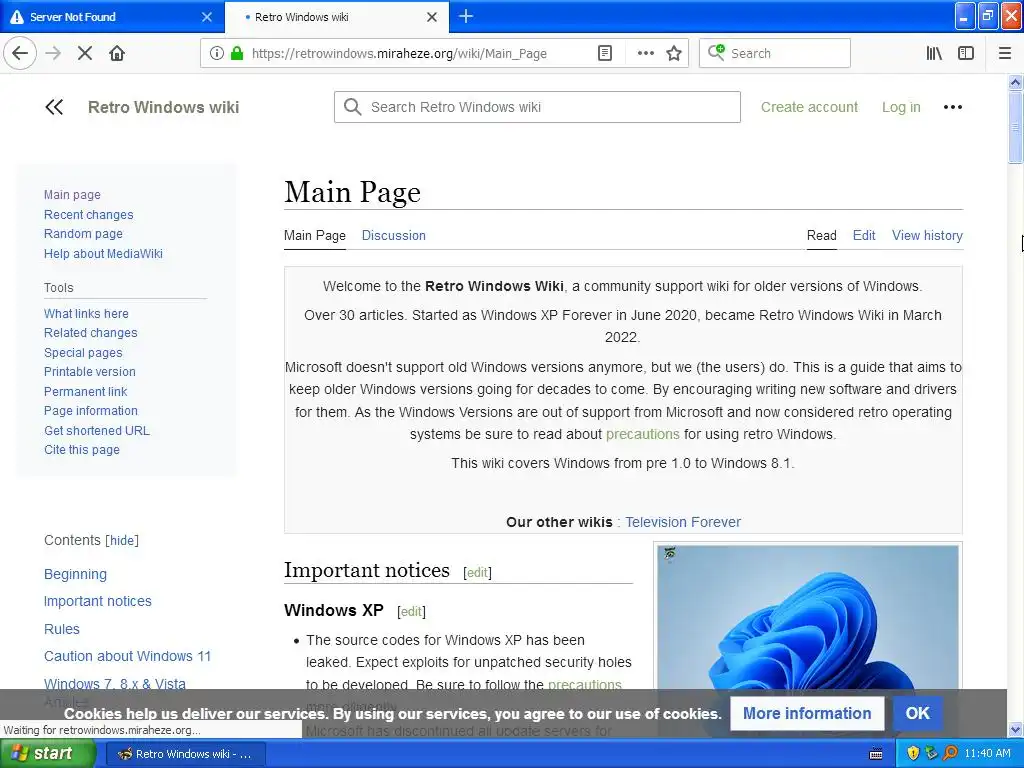
Task: Click the Permanent link tool
Action: 86,391
